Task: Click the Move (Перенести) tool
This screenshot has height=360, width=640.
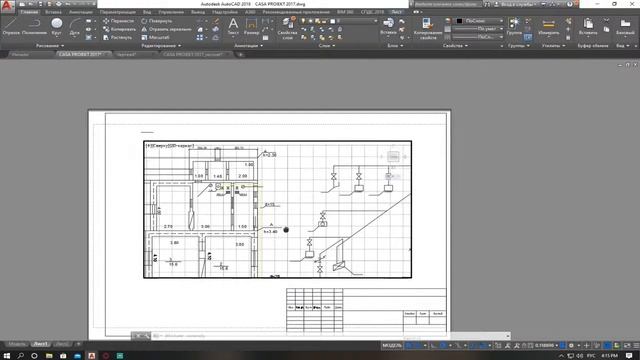Action: 118,21
